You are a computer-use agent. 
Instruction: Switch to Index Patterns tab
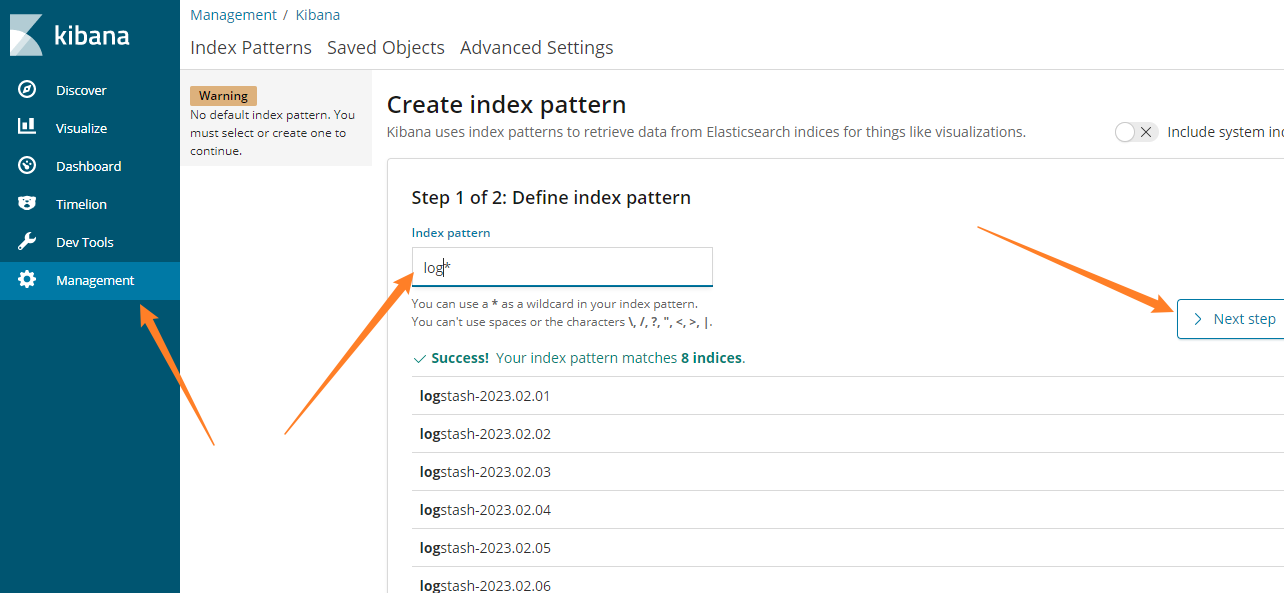coord(251,48)
